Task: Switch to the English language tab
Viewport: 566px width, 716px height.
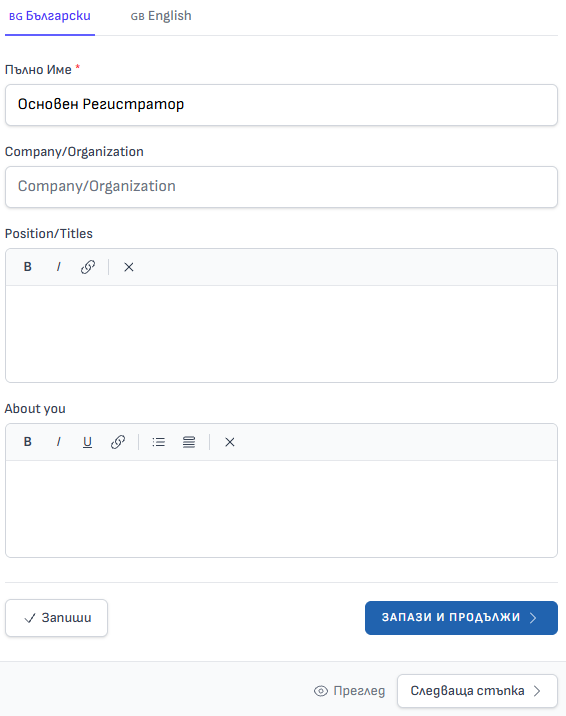Action: [161, 16]
